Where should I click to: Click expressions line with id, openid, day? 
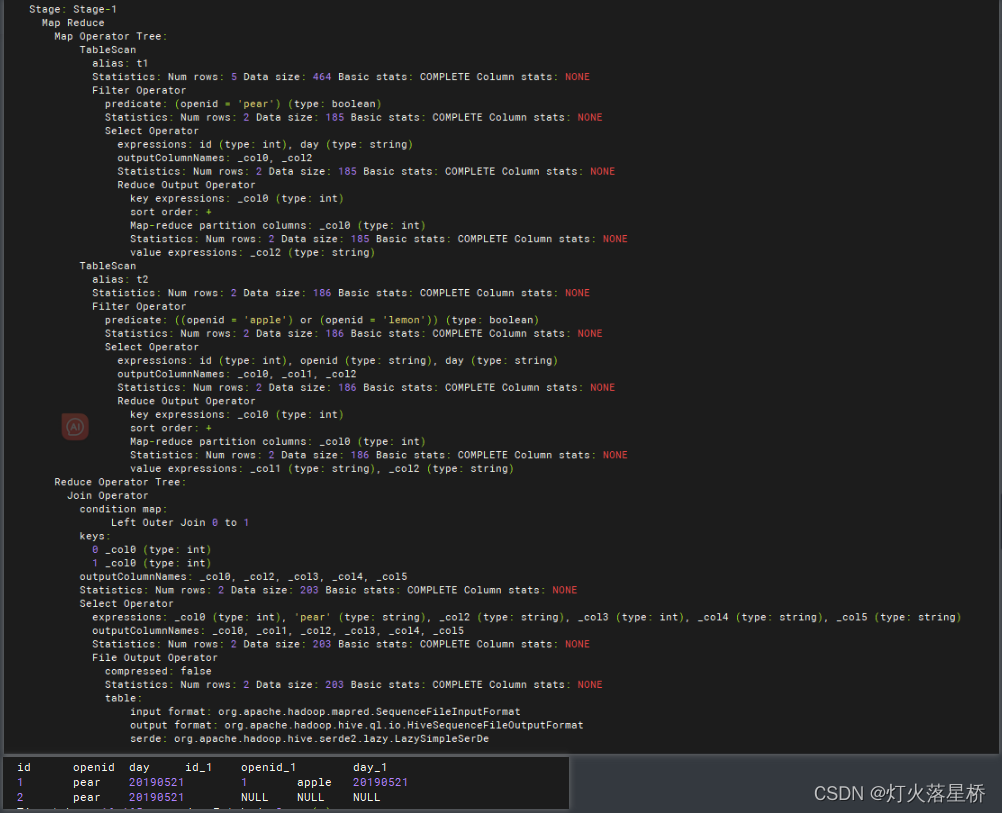[337, 360]
